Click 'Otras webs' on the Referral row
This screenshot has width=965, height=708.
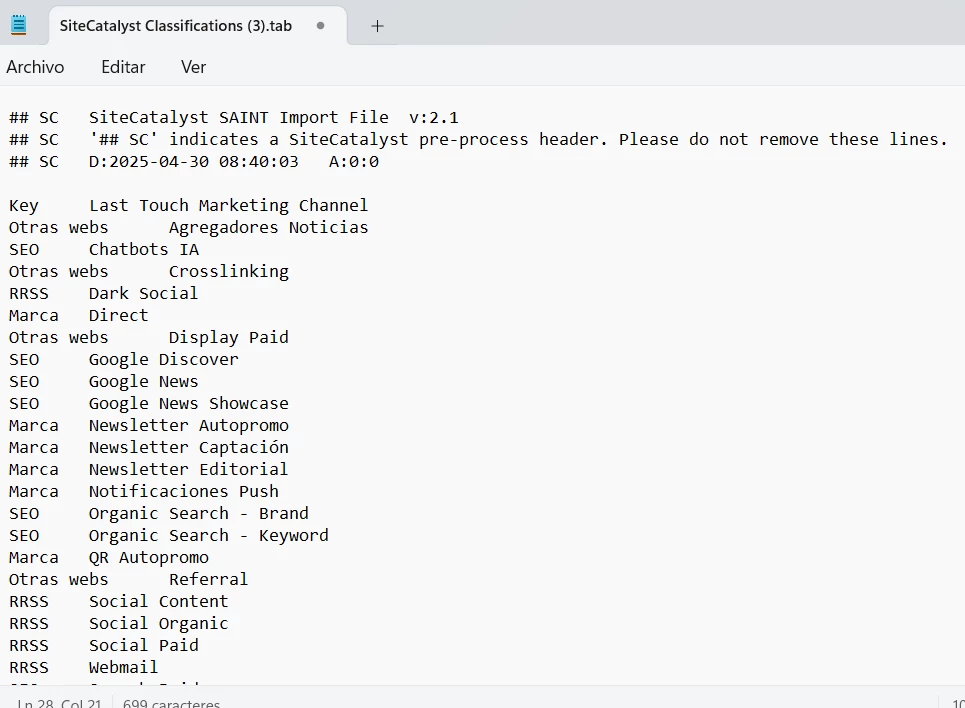[x=58, y=580]
